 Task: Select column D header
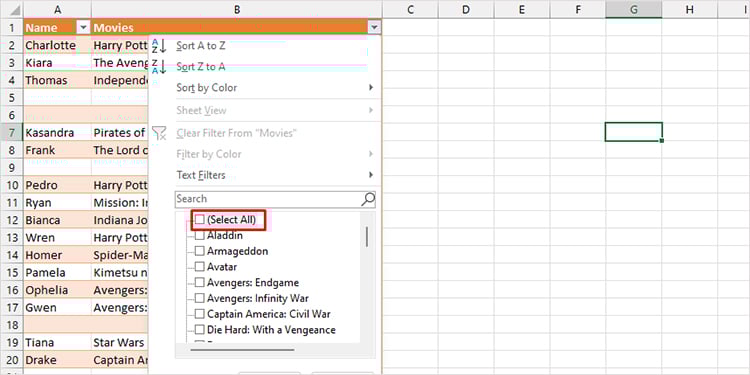coord(466,9)
